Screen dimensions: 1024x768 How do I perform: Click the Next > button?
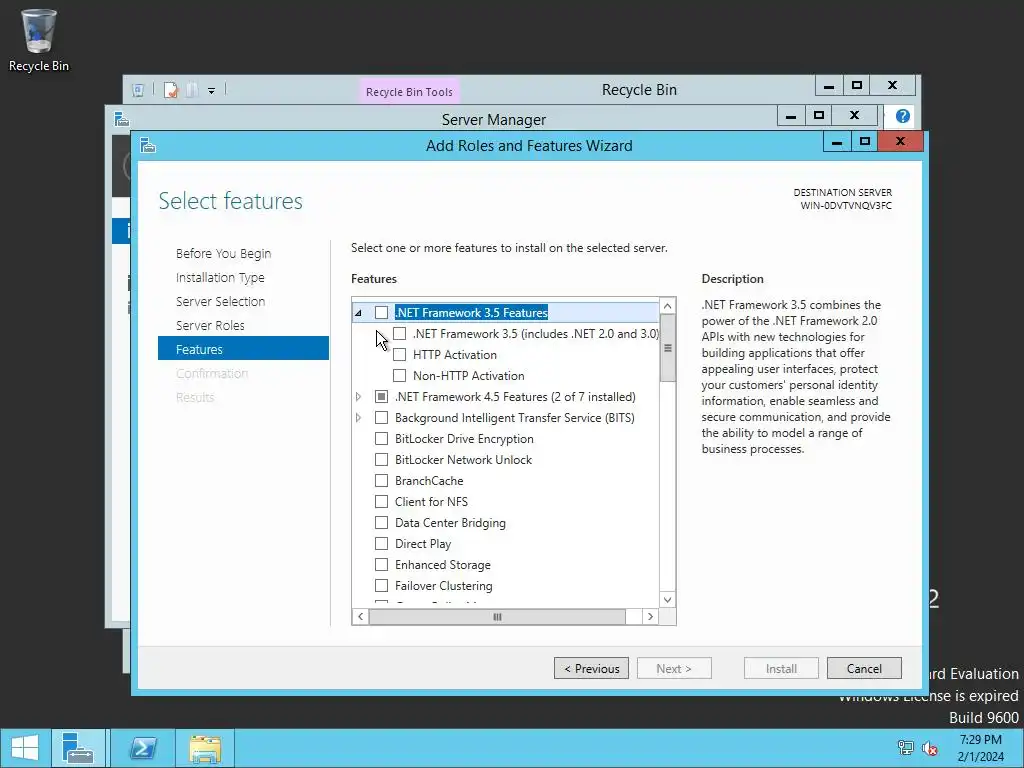674,669
